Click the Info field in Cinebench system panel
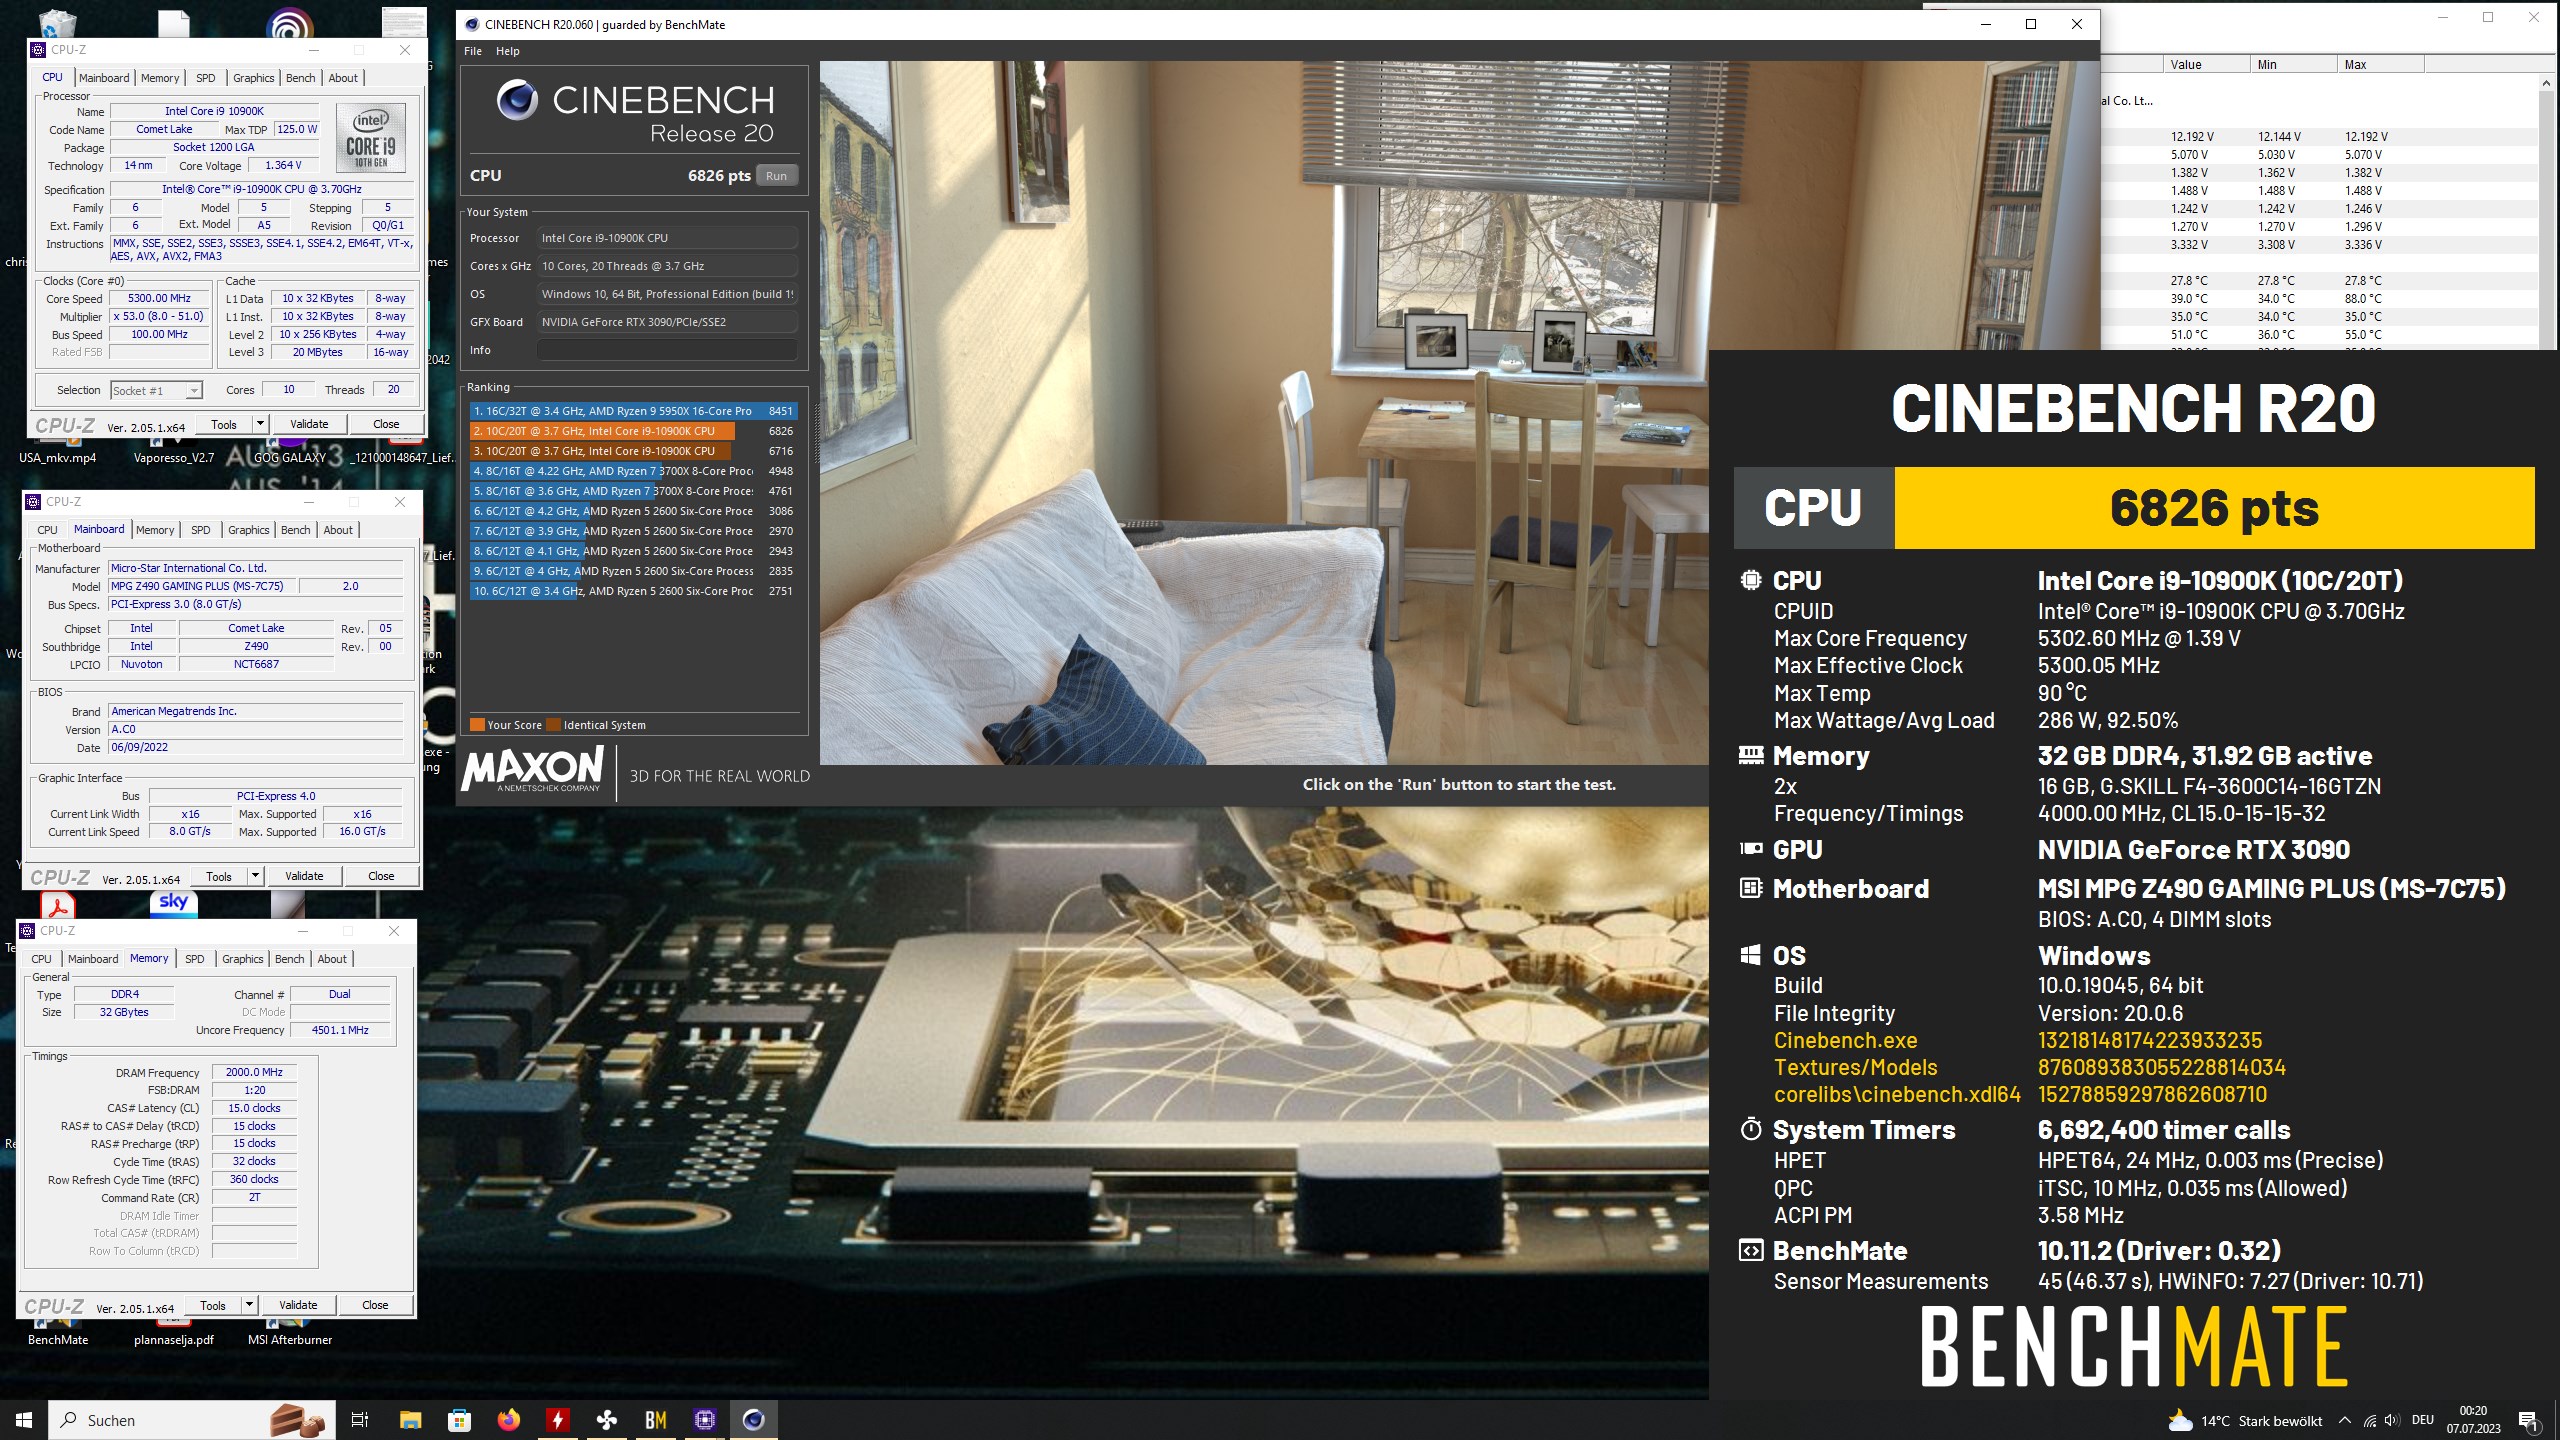The height and width of the screenshot is (1440, 2560). coord(667,350)
